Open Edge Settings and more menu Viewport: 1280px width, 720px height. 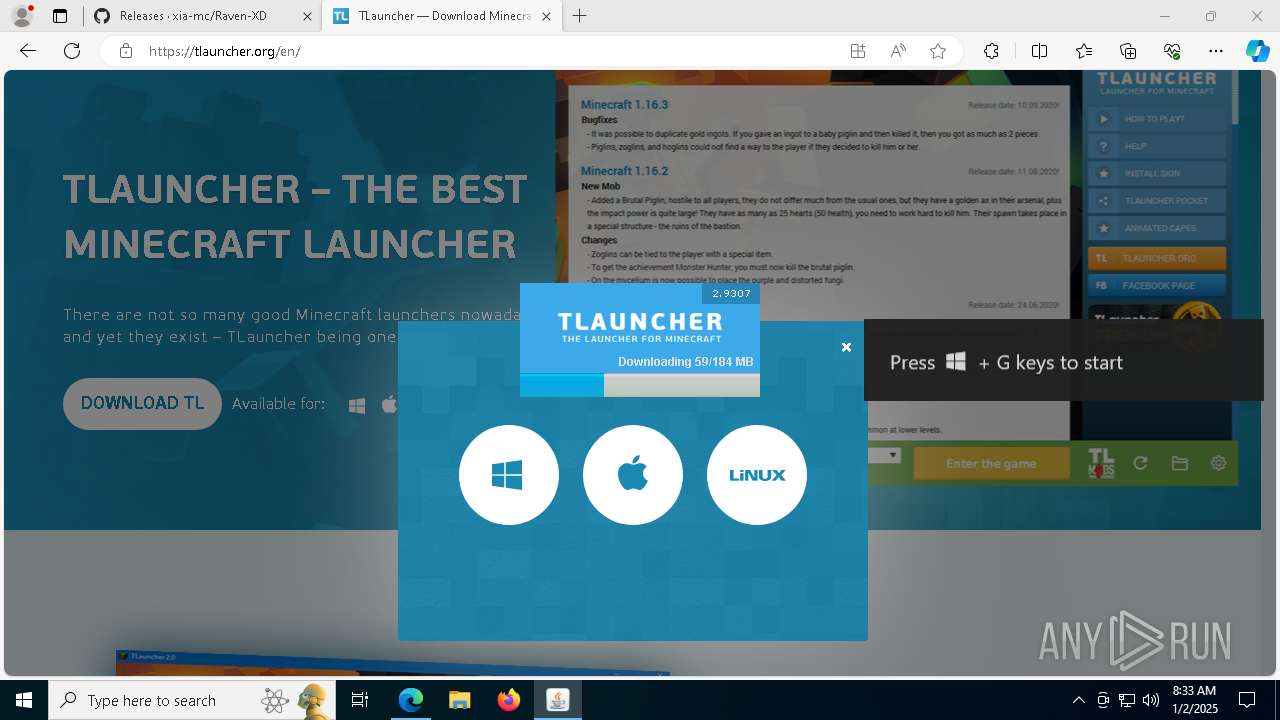pos(1216,51)
